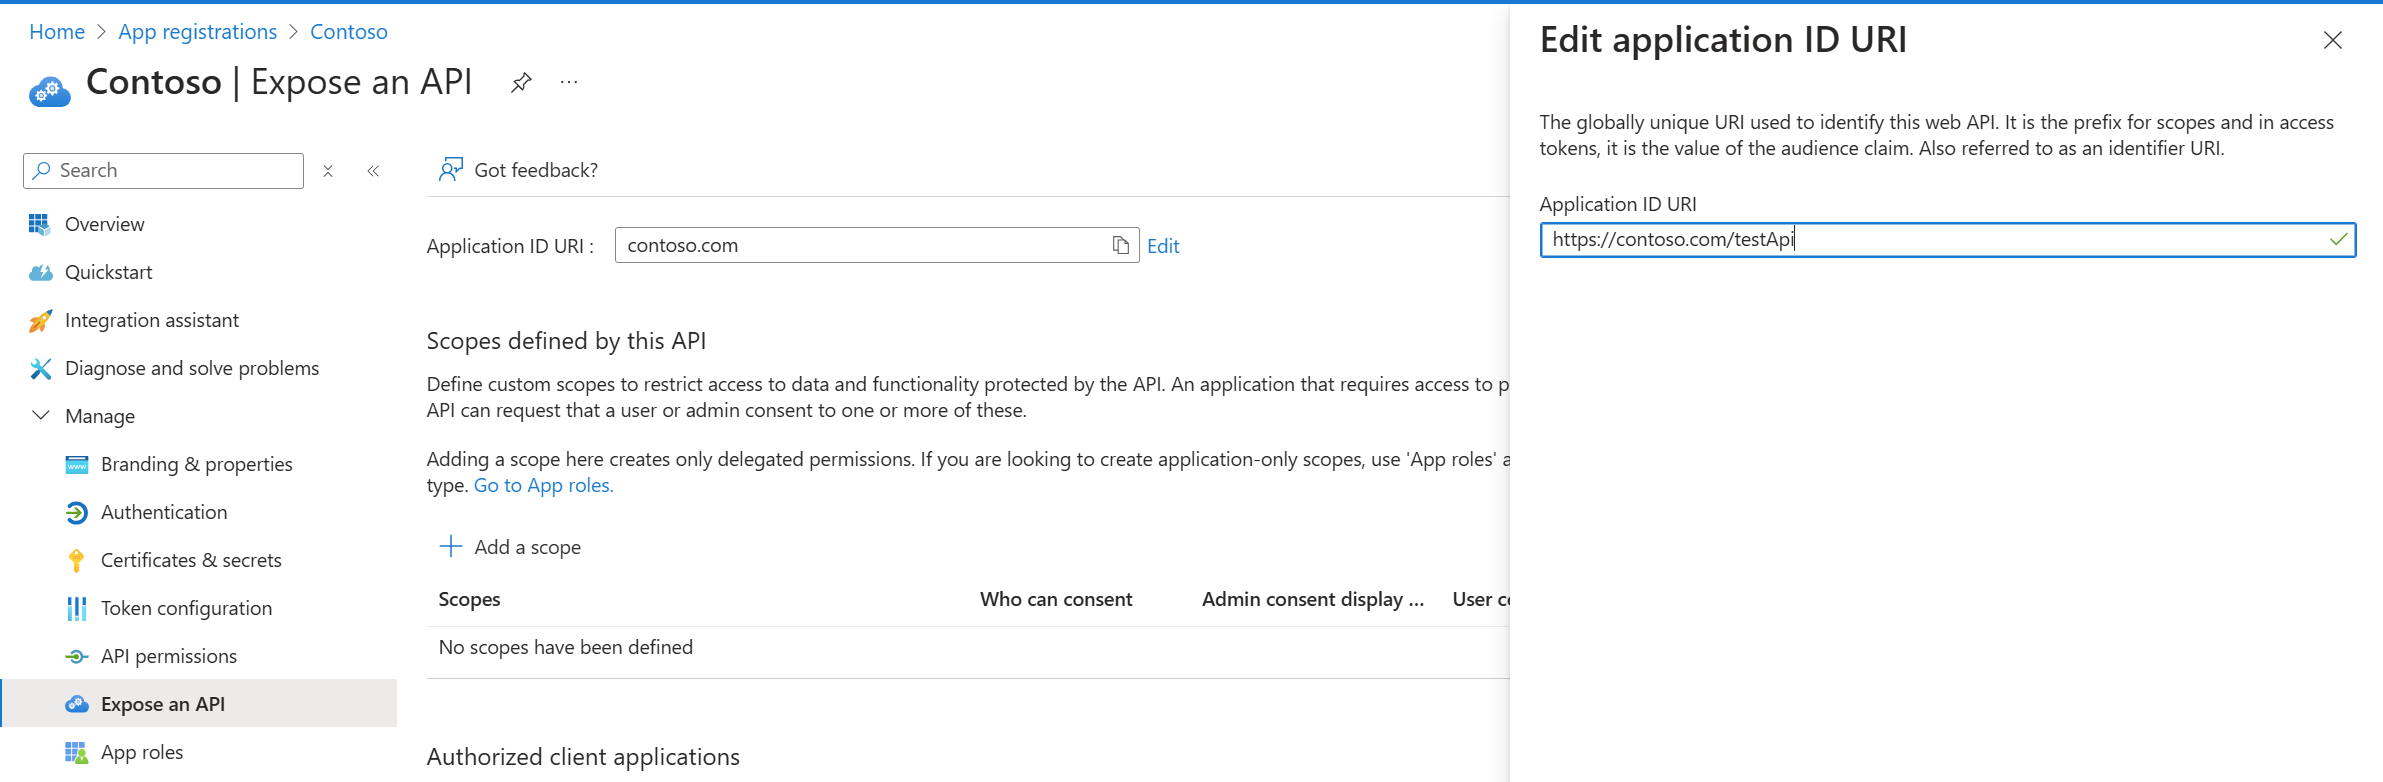Copy the Application ID URI to clipboard
Image resolution: width=2383 pixels, height=782 pixels.
click(1120, 245)
